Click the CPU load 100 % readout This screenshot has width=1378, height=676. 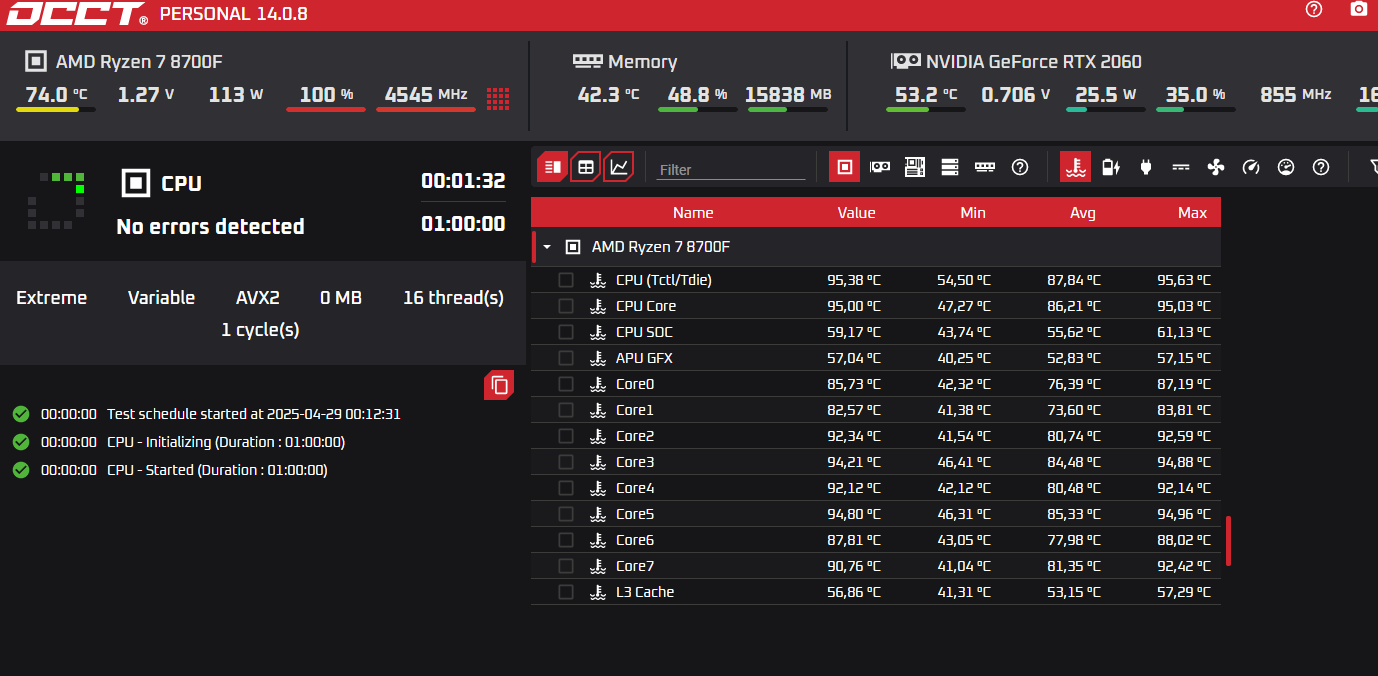[x=326, y=95]
